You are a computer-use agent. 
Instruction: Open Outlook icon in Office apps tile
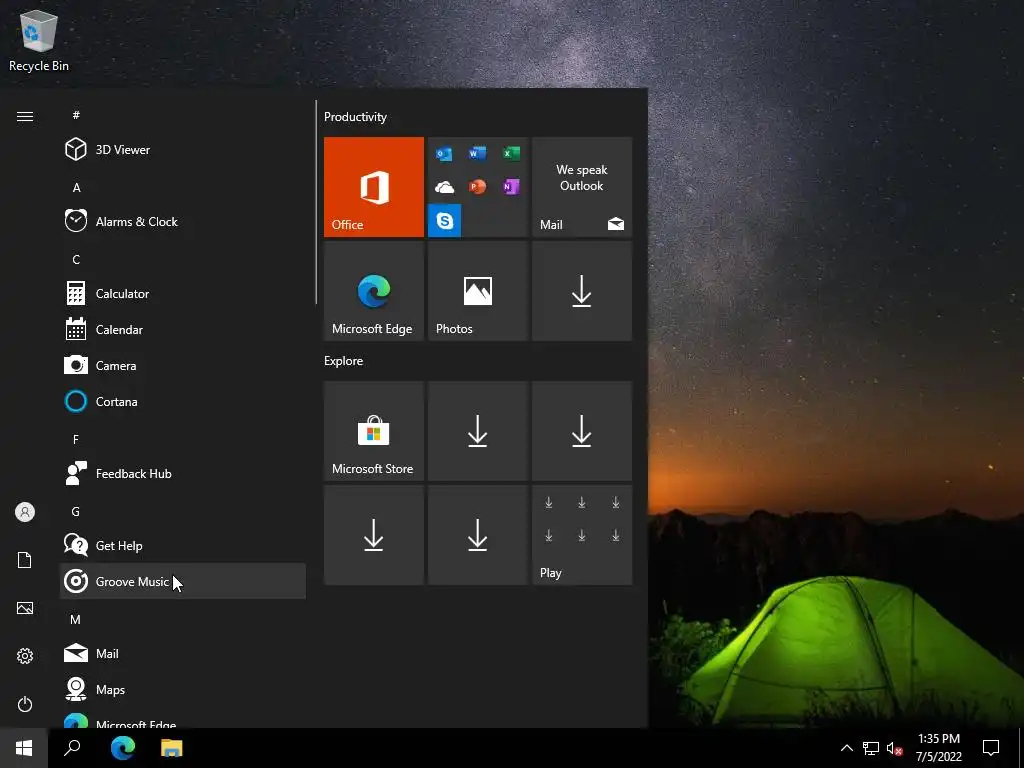[444, 153]
